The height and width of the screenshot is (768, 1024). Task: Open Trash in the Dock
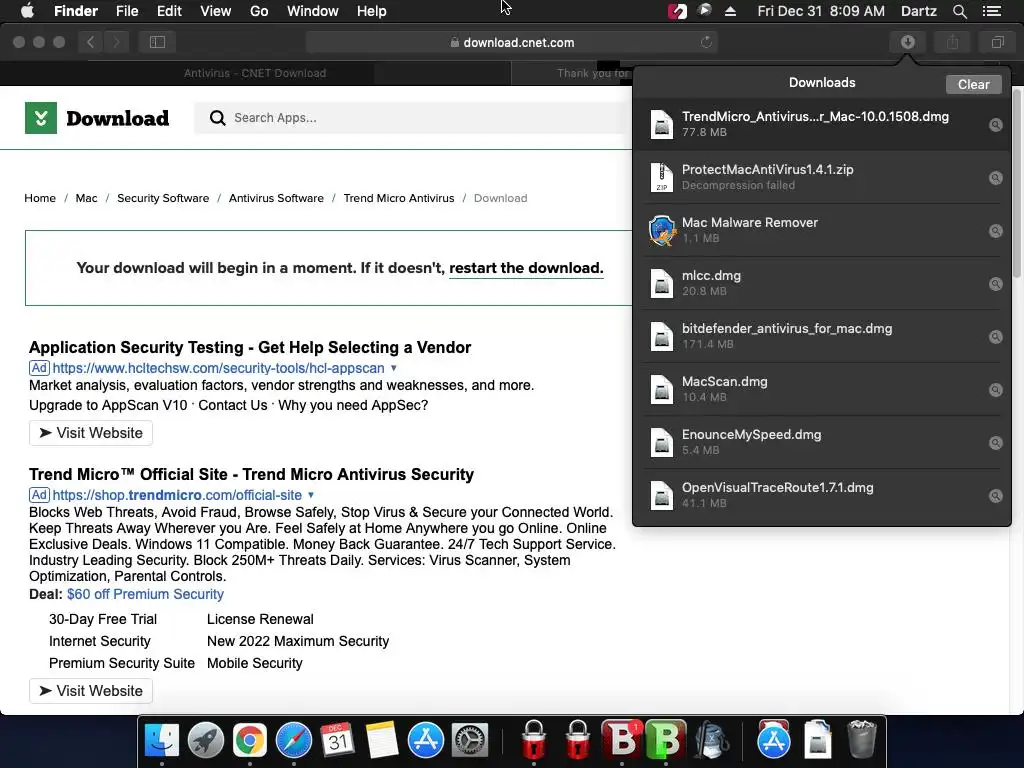pyautogui.click(x=861, y=739)
